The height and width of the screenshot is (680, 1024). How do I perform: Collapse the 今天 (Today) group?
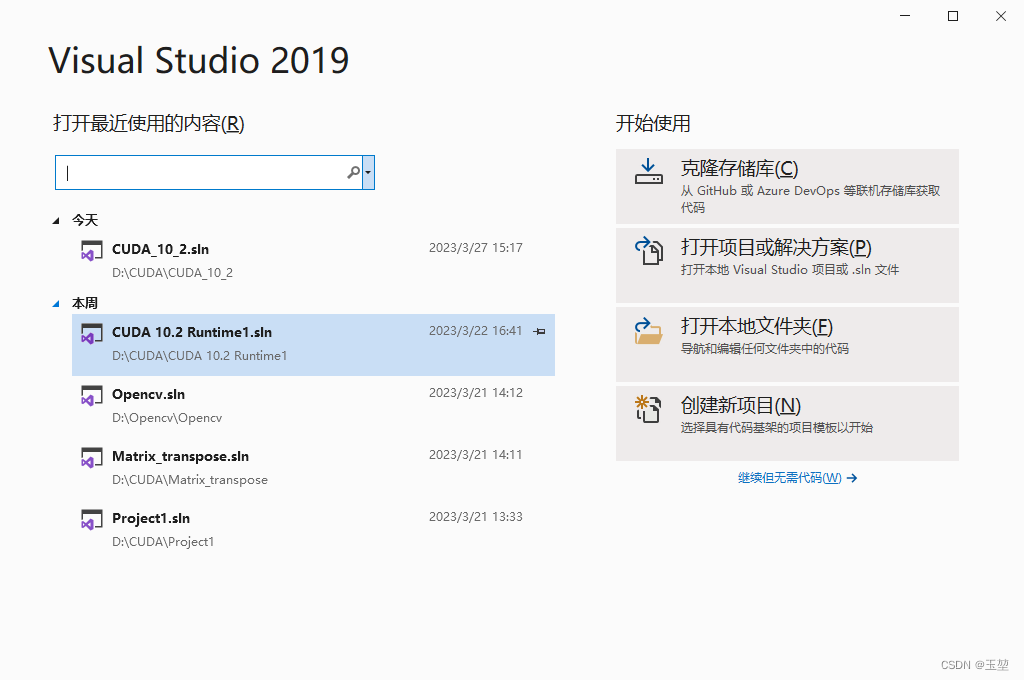[56, 219]
